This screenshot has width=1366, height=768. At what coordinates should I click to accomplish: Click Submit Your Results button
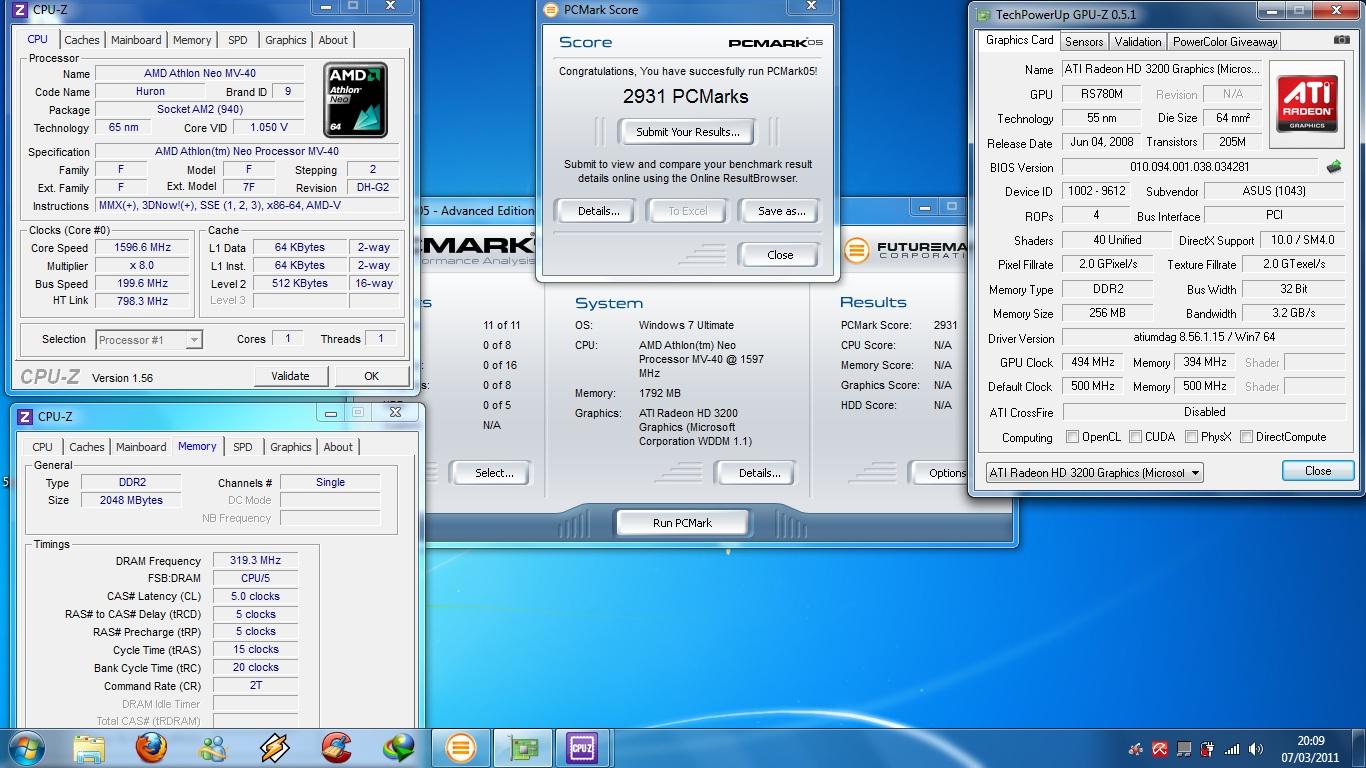tap(688, 132)
